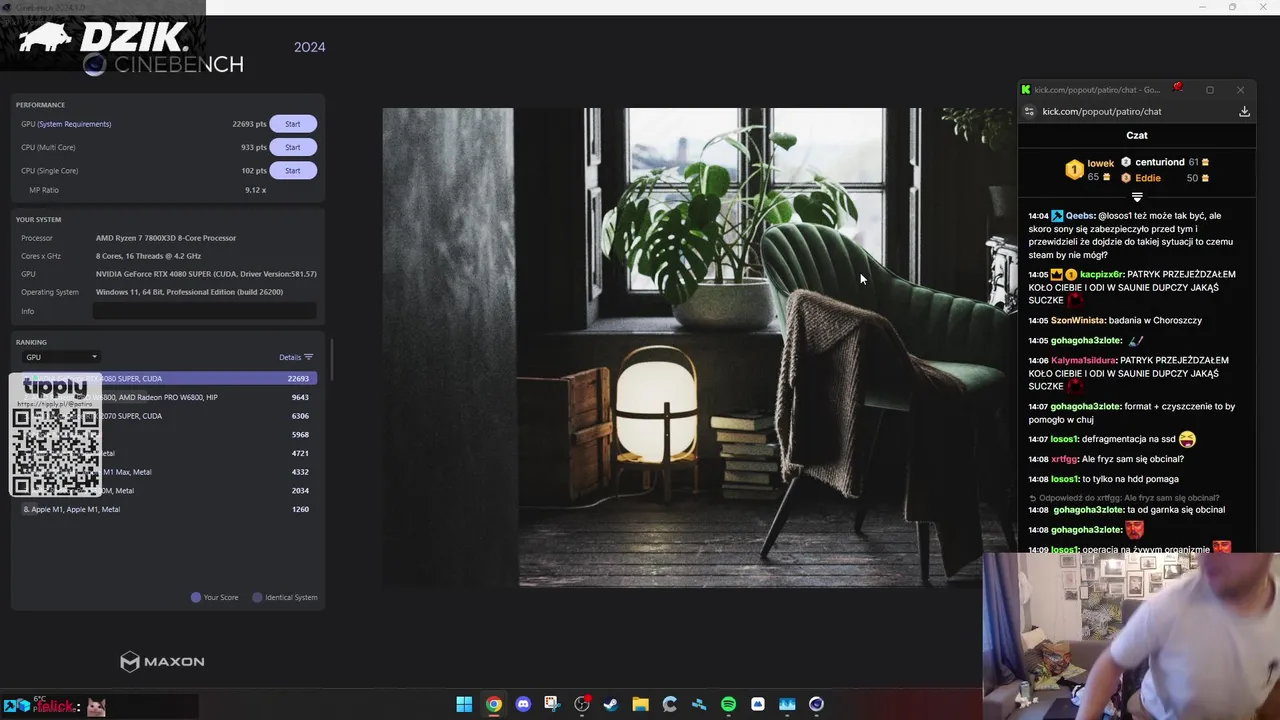This screenshot has width=1280, height=720.
Task: Open Steam from the taskbar
Action: pos(611,704)
